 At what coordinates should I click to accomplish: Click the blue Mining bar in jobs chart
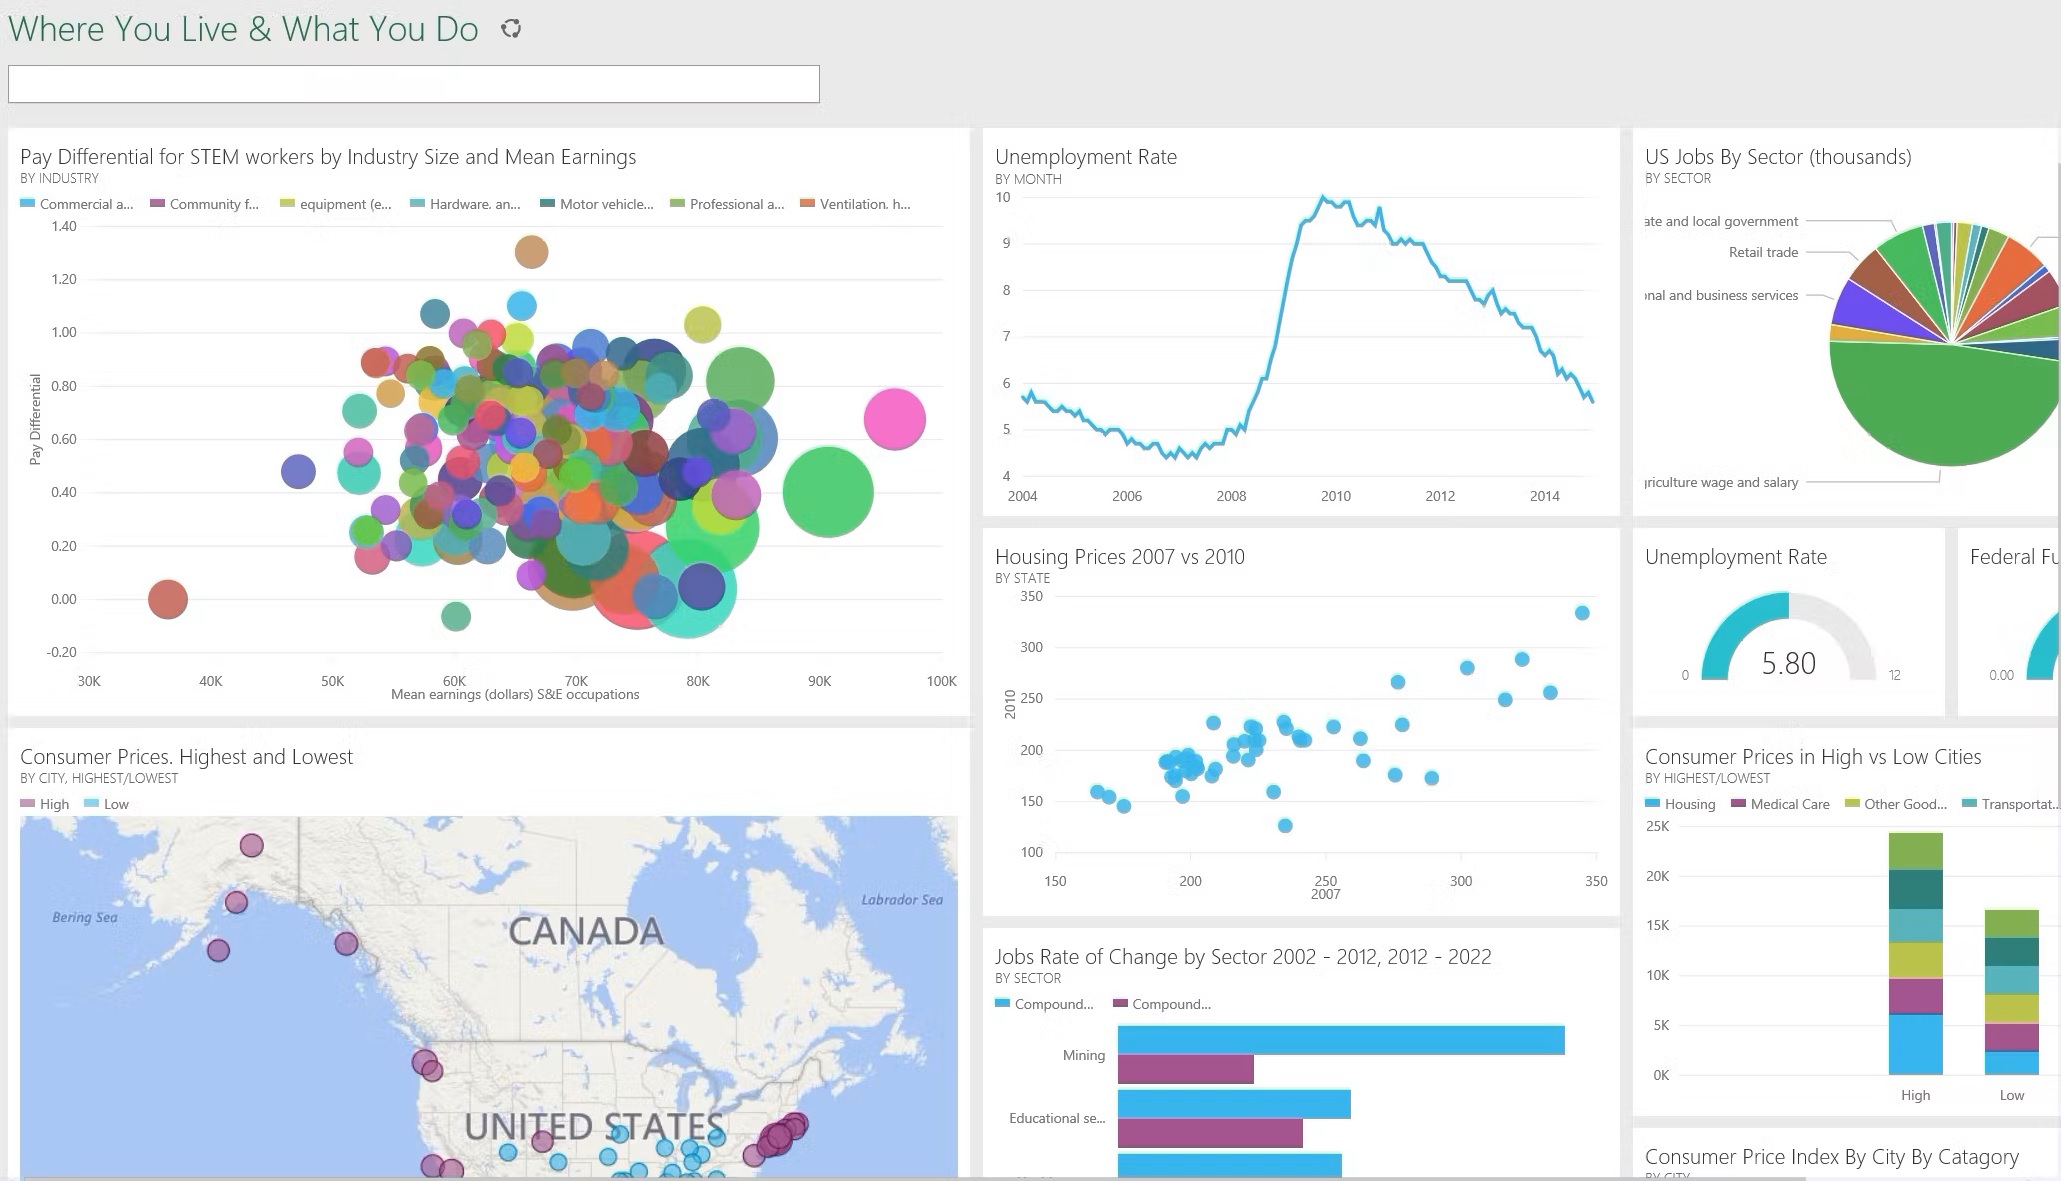pos(1340,1040)
